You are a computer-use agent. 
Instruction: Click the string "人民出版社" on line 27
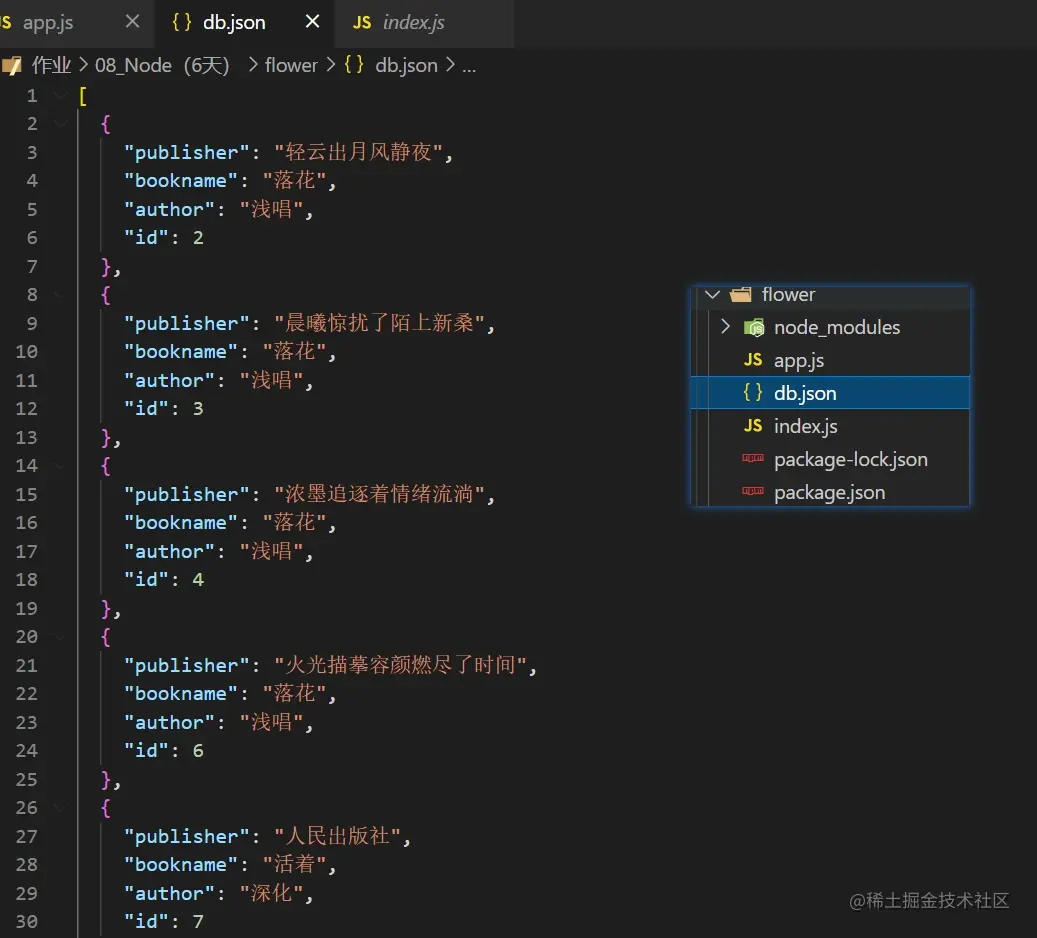pos(337,836)
